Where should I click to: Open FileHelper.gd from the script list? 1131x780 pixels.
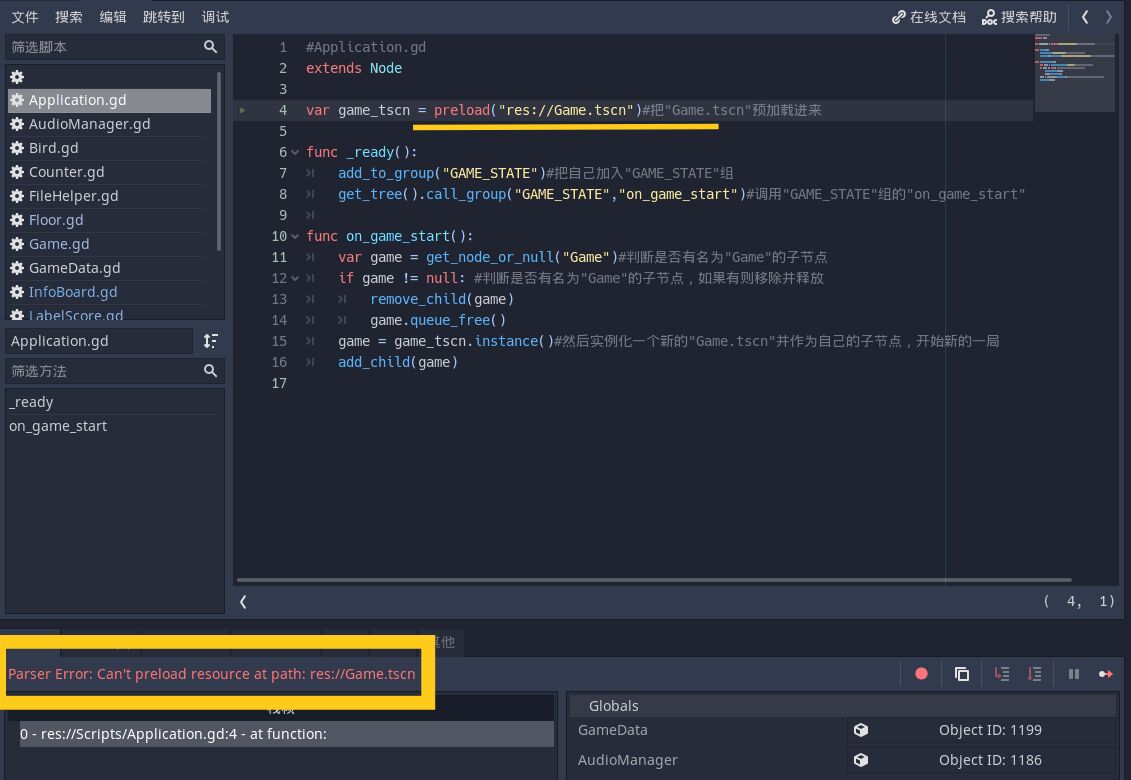click(x=109, y=196)
